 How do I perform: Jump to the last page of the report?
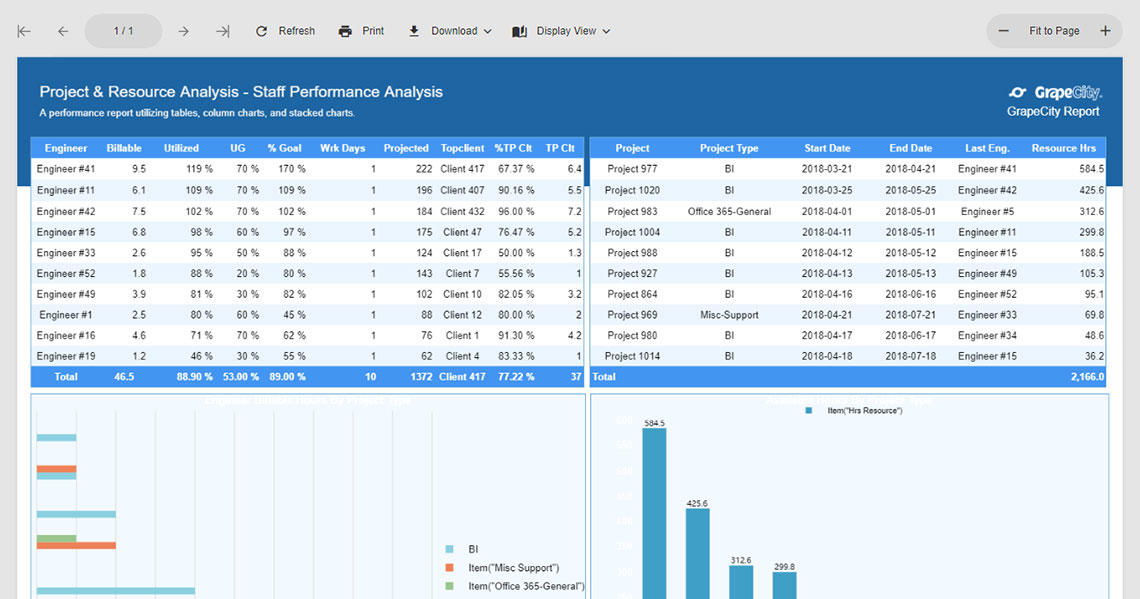pyautogui.click(x=222, y=31)
